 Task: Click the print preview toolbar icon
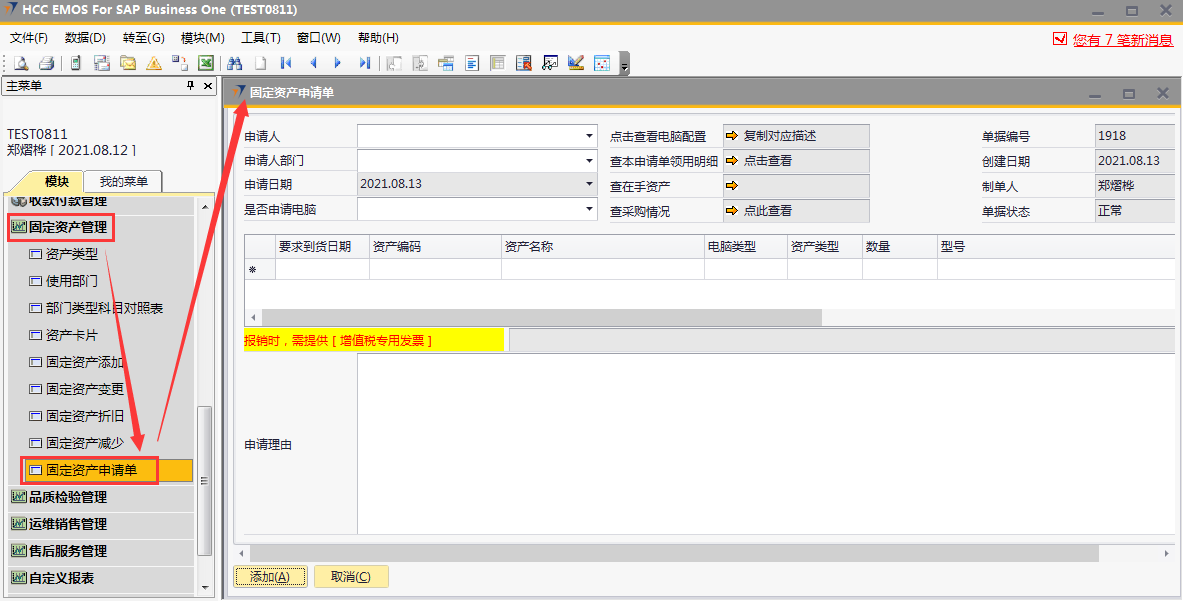(20, 63)
